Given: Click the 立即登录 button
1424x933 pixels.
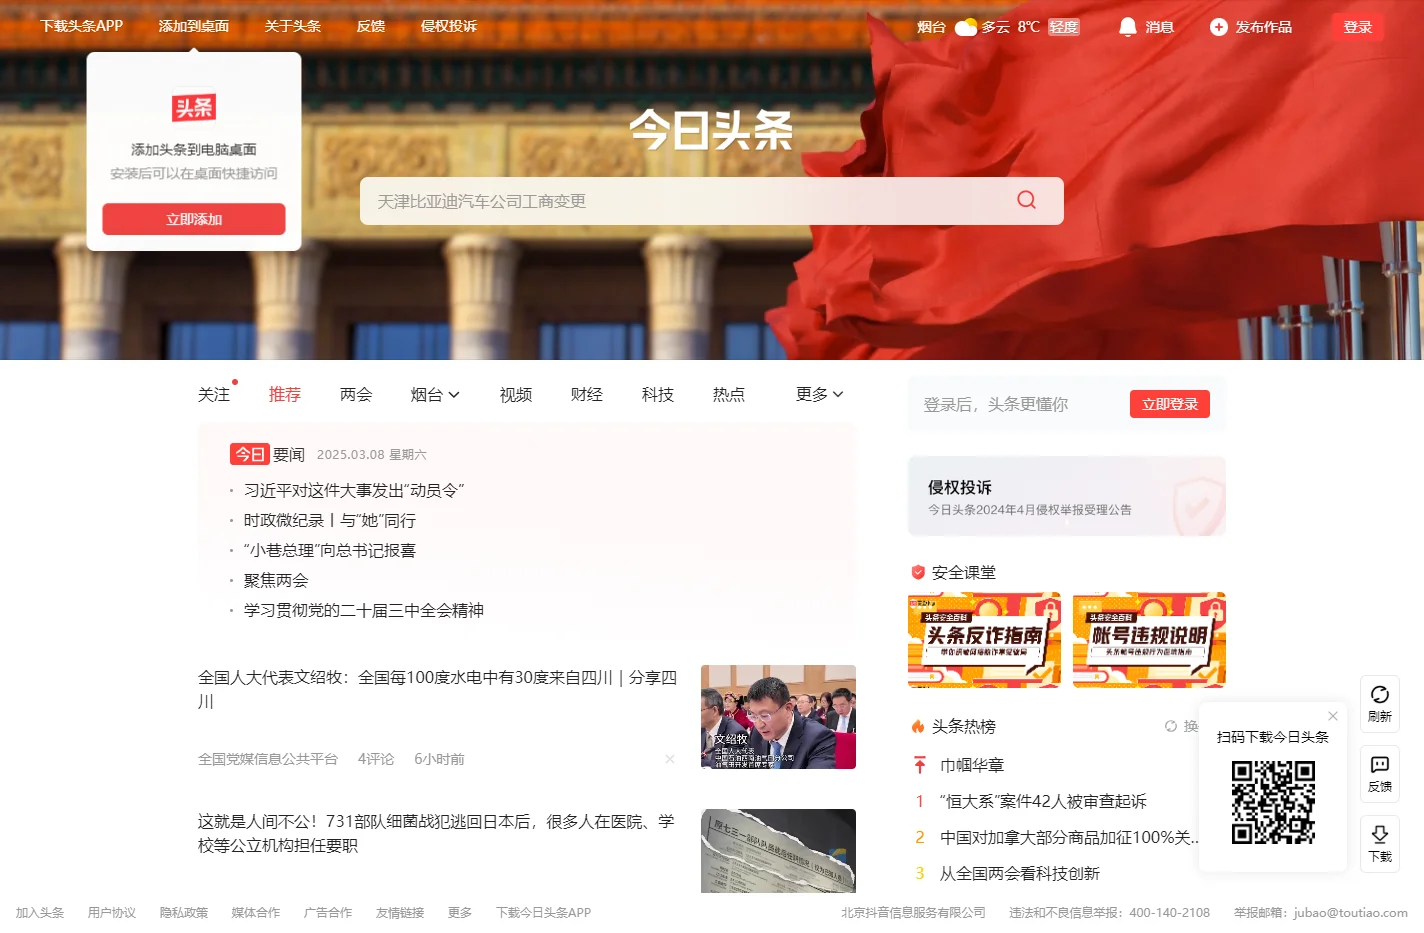Looking at the screenshot, I should point(1170,404).
